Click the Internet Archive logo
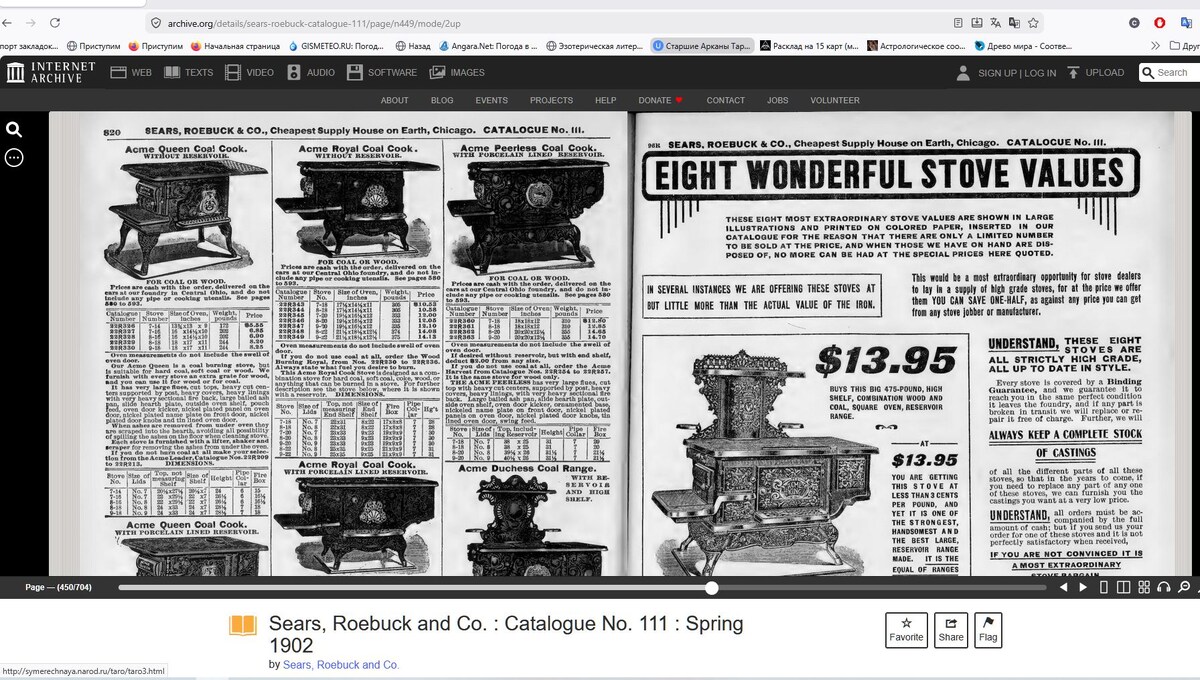The image size is (1200, 680). click(x=51, y=72)
